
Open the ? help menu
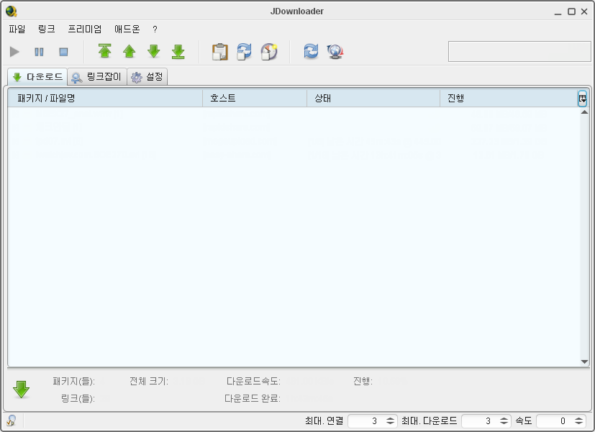tap(155, 29)
